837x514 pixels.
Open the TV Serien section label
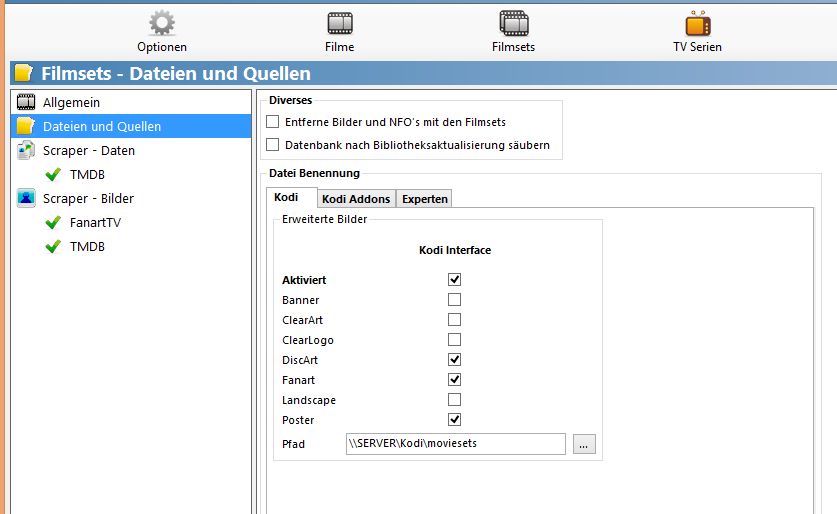(x=698, y=47)
